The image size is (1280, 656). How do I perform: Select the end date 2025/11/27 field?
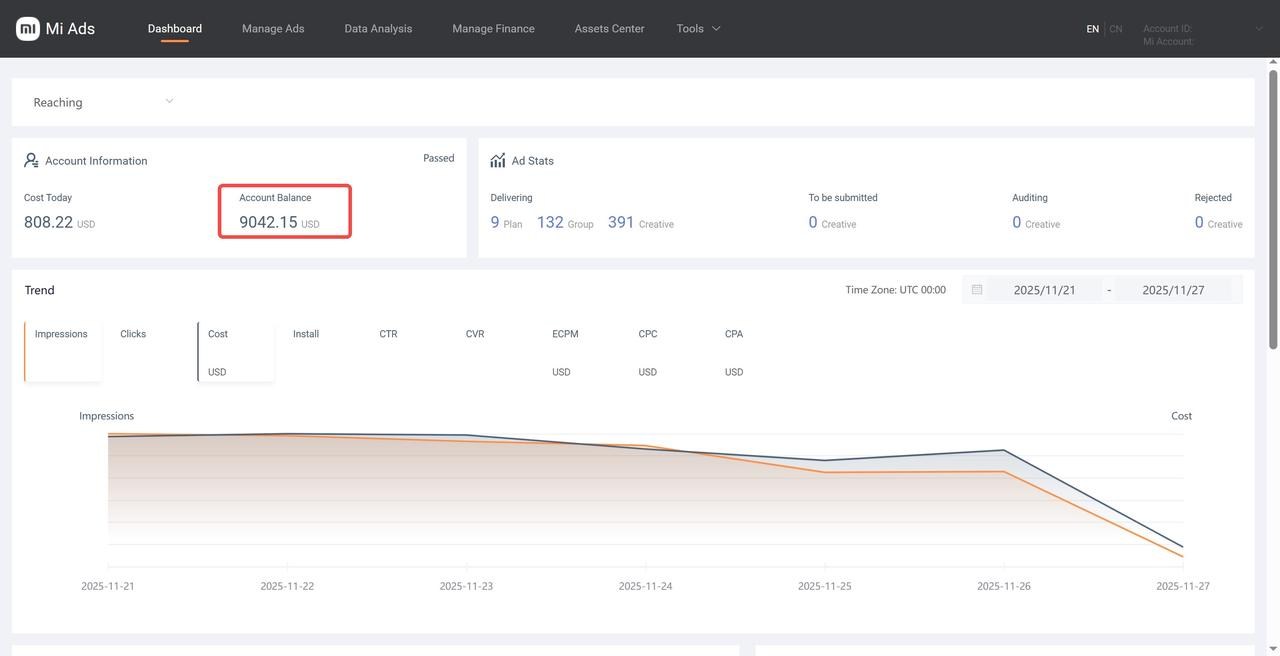coord(1173,290)
